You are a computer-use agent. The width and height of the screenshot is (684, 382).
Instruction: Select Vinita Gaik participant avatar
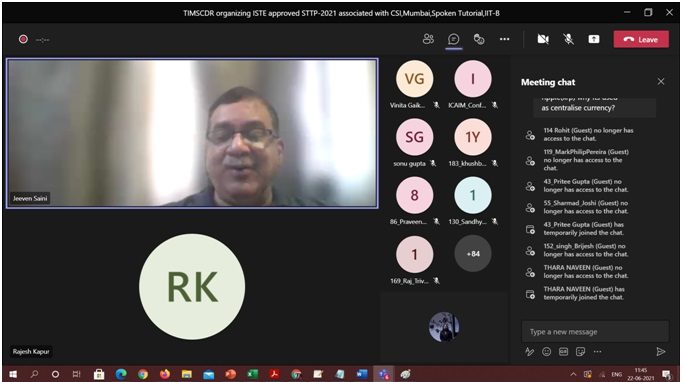414,79
